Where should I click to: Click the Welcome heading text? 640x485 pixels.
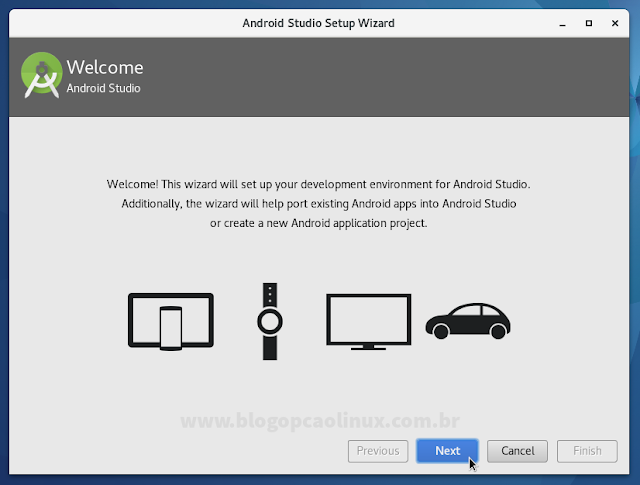point(105,67)
